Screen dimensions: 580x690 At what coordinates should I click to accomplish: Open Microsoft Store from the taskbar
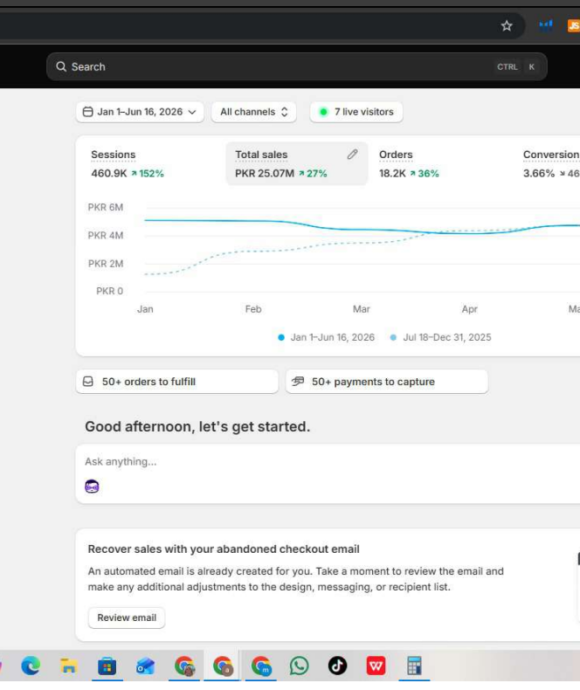(x=107, y=666)
